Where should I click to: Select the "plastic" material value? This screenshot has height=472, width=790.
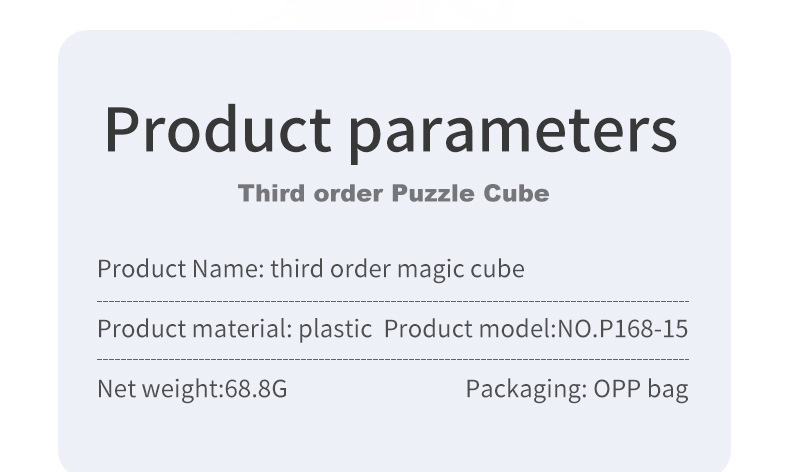point(335,329)
